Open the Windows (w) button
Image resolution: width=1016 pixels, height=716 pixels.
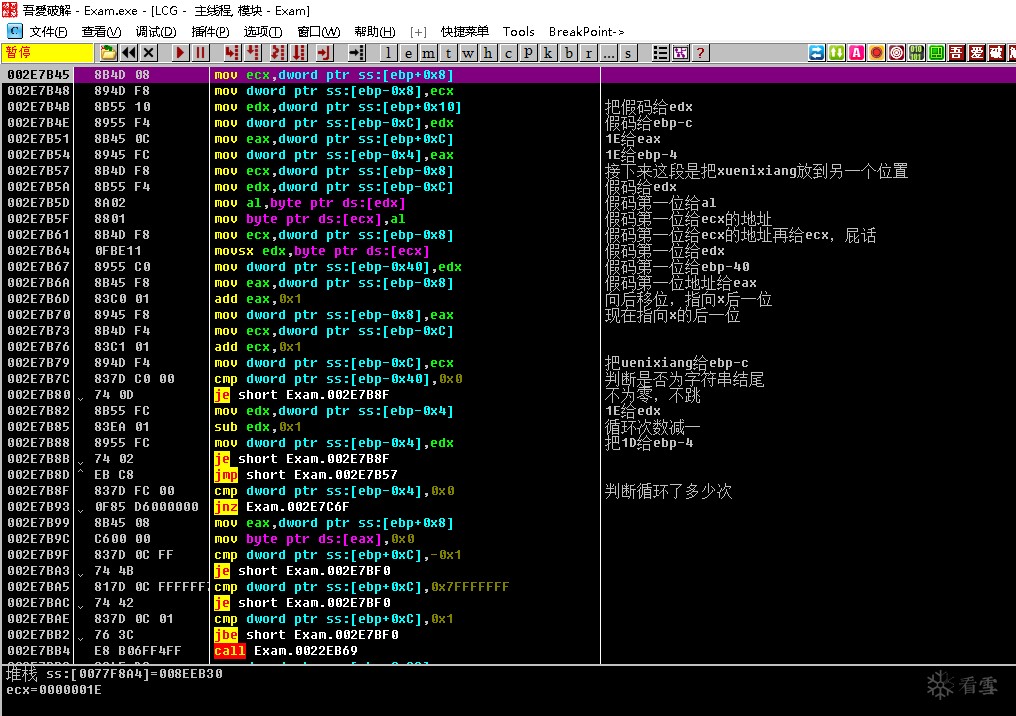coord(468,53)
